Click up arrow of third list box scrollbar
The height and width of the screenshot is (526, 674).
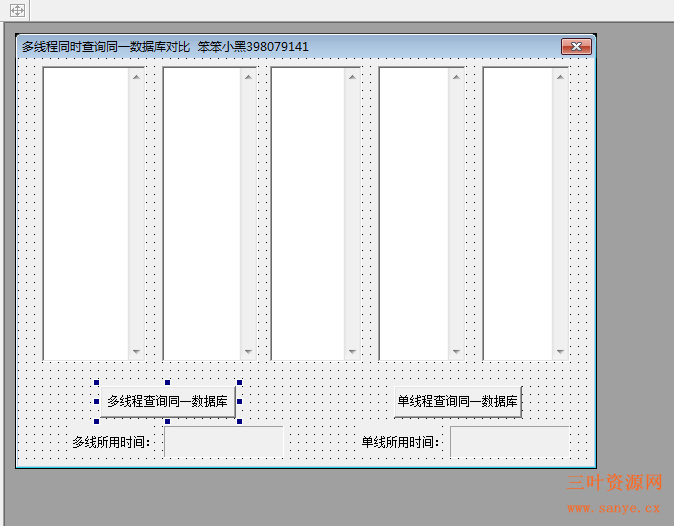[352, 77]
